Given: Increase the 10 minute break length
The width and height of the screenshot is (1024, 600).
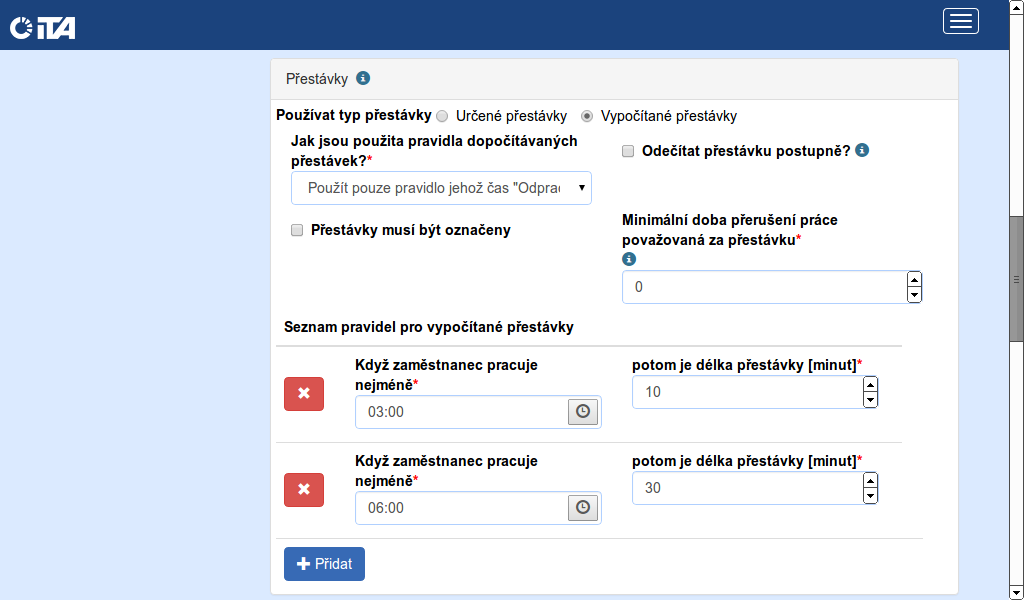Looking at the screenshot, I should 870,384.
